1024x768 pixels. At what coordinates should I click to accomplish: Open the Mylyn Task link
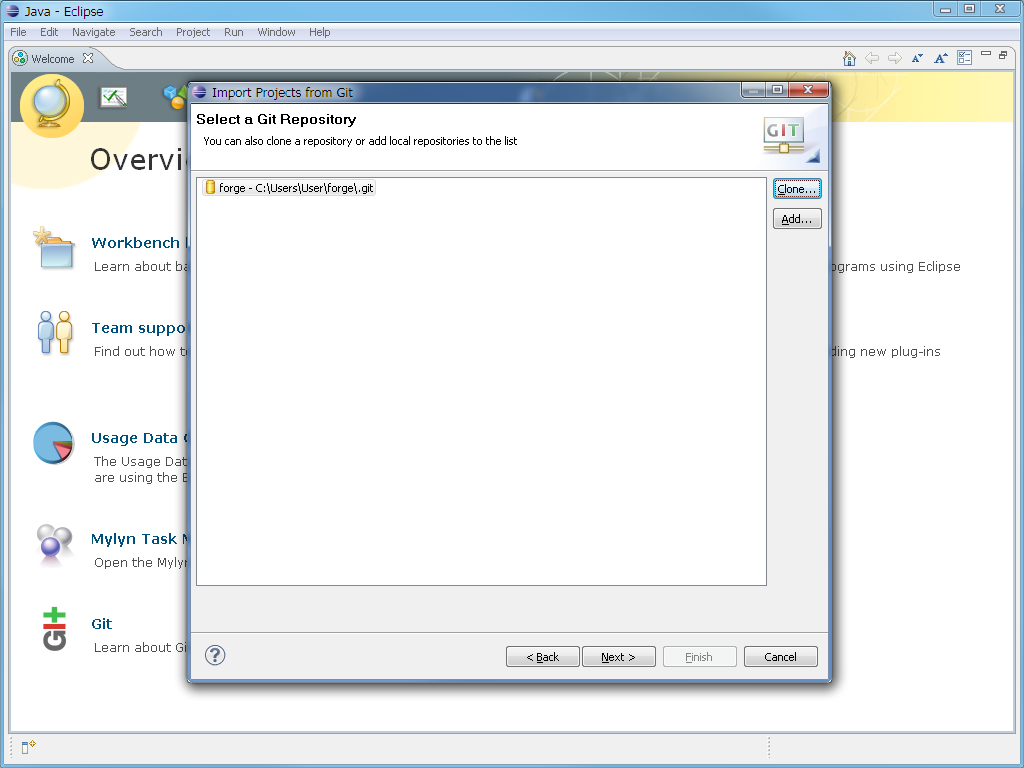[x=140, y=539]
